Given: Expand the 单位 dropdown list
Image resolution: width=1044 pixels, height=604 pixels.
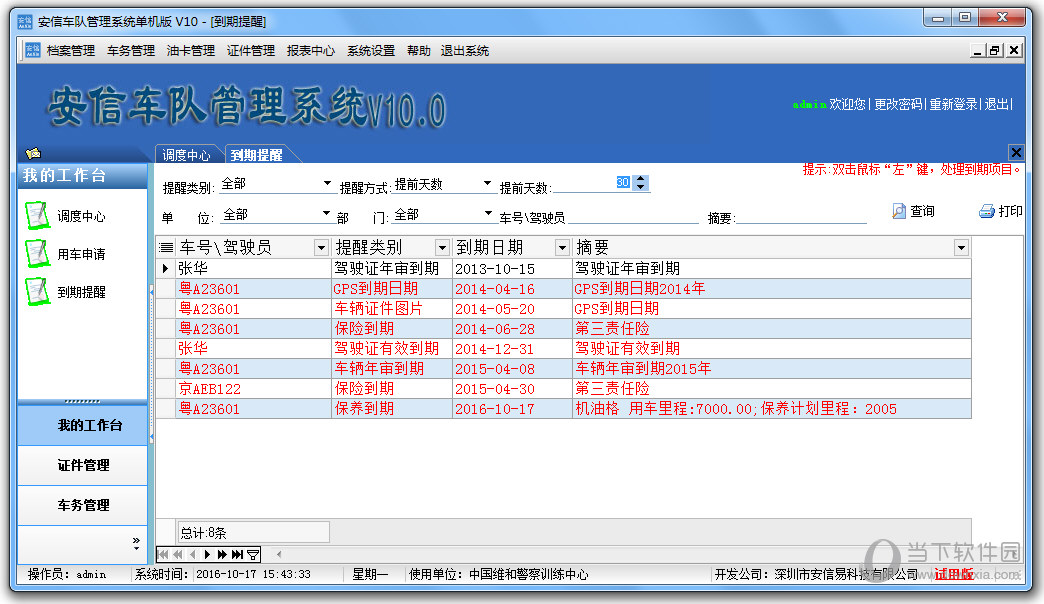Looking at the screenshot, I should click(x=326, y=213).
